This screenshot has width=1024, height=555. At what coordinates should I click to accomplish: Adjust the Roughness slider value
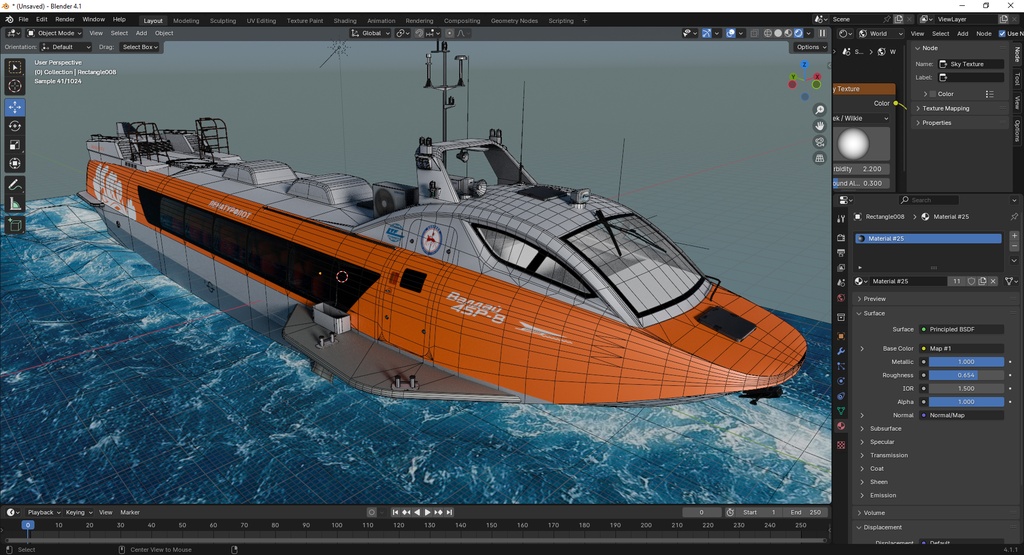tap(966, 375)
